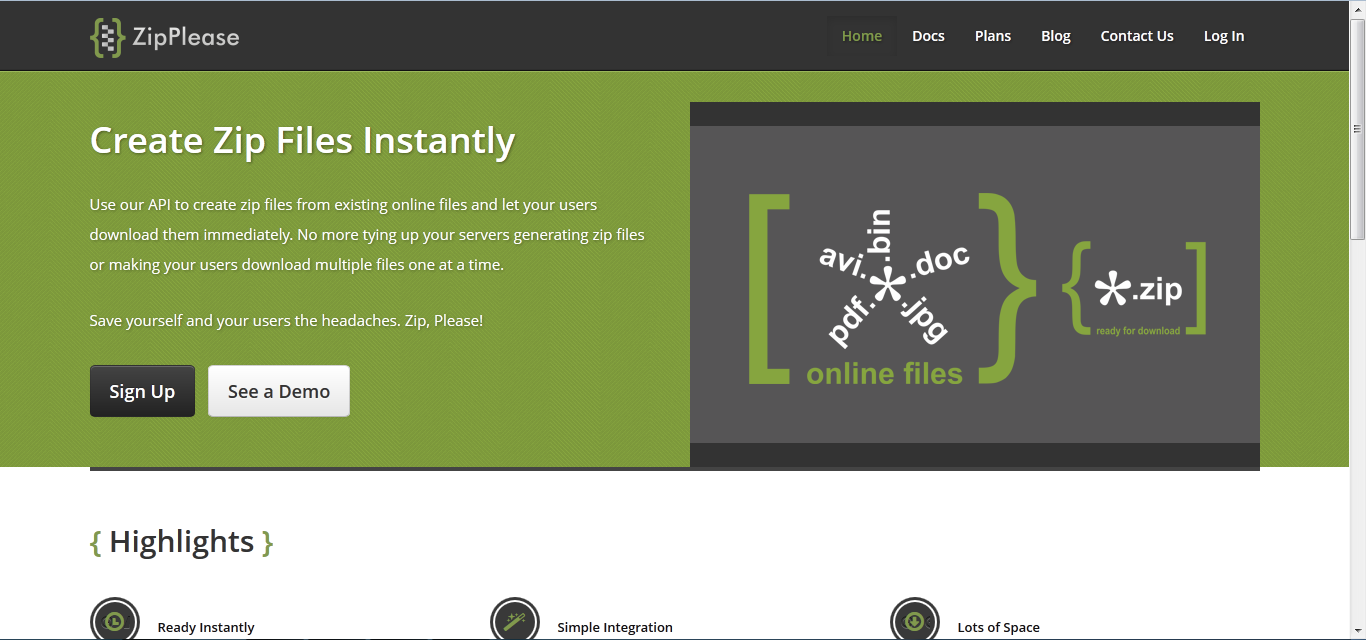Click the Sign Up button

tap(142, 391)
